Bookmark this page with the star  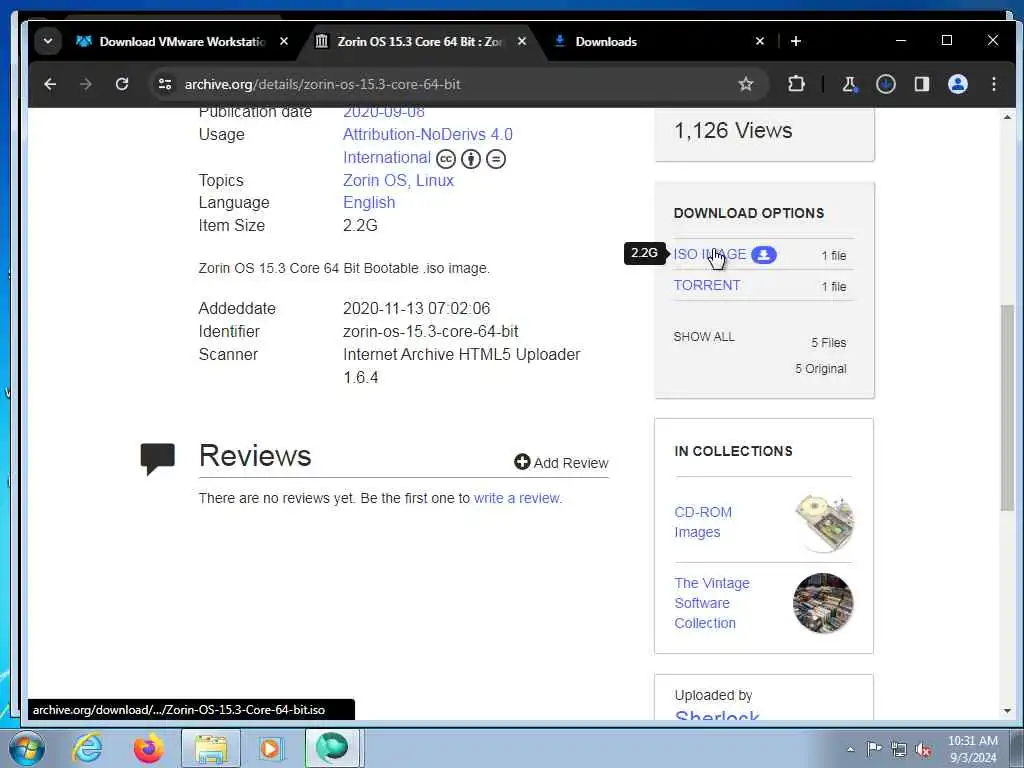click(x=746, y=84)
